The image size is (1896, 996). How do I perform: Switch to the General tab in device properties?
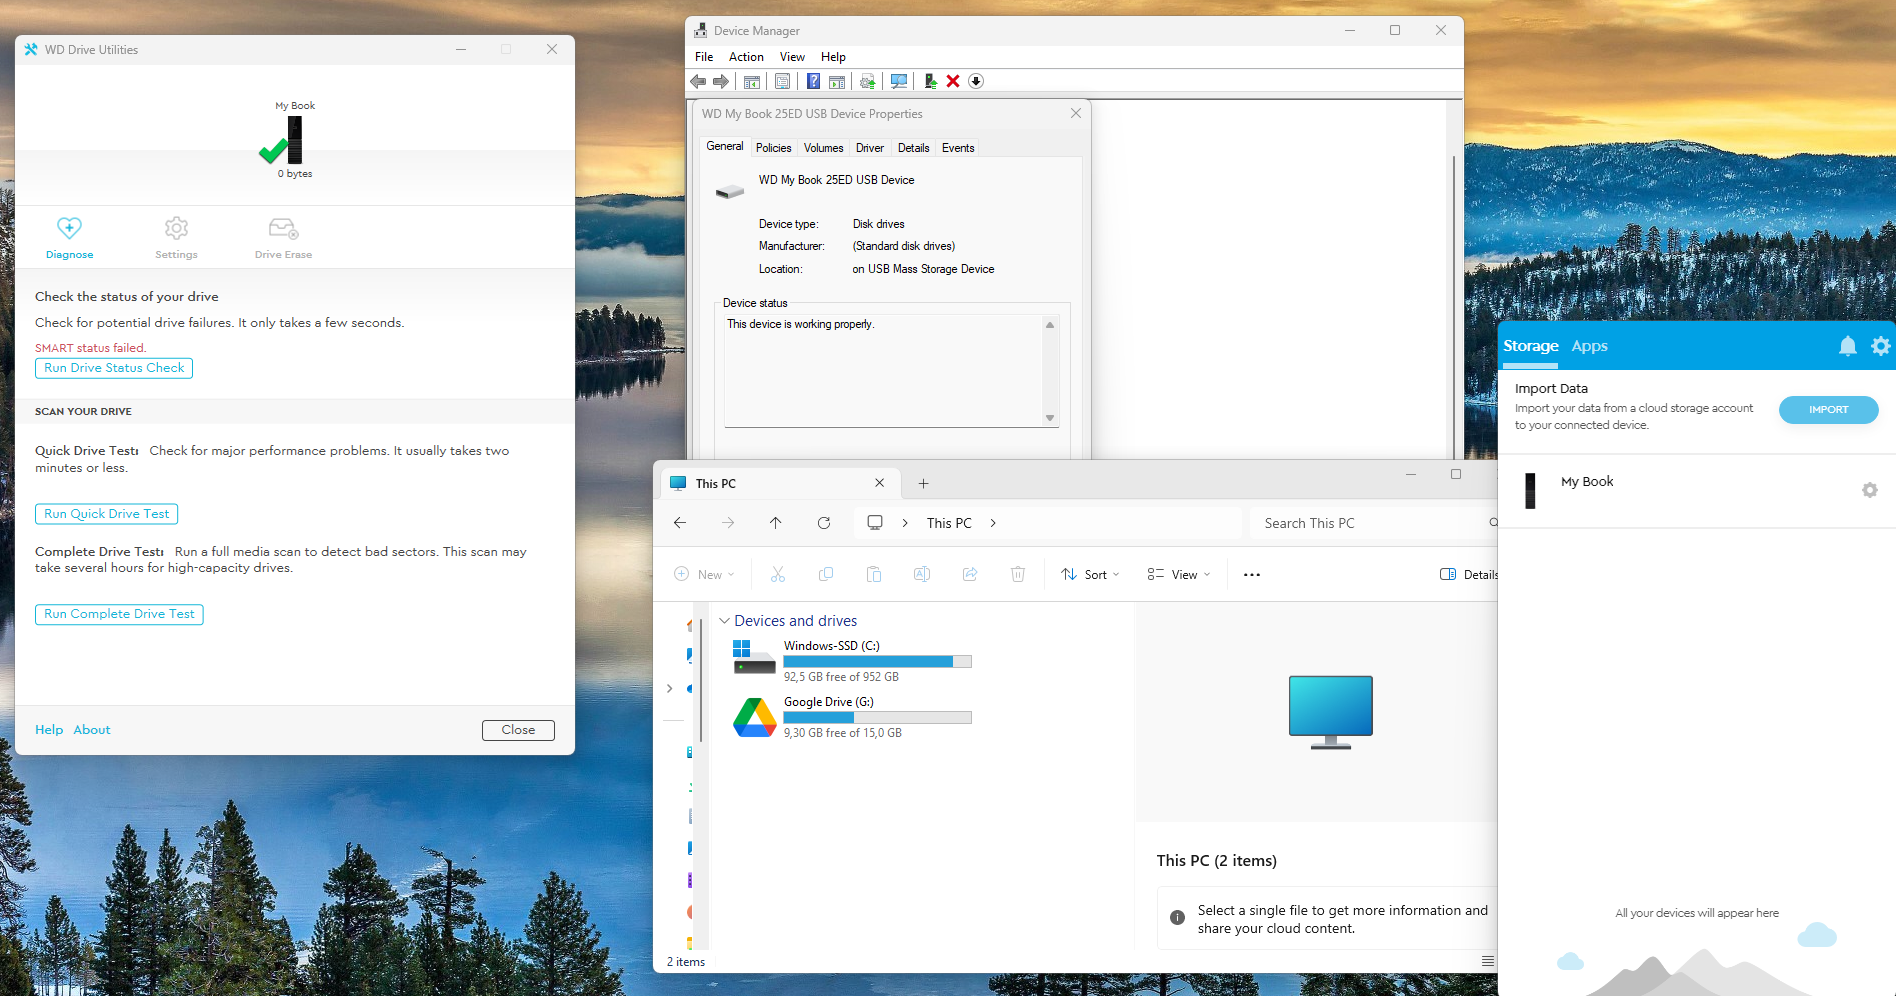725,146
